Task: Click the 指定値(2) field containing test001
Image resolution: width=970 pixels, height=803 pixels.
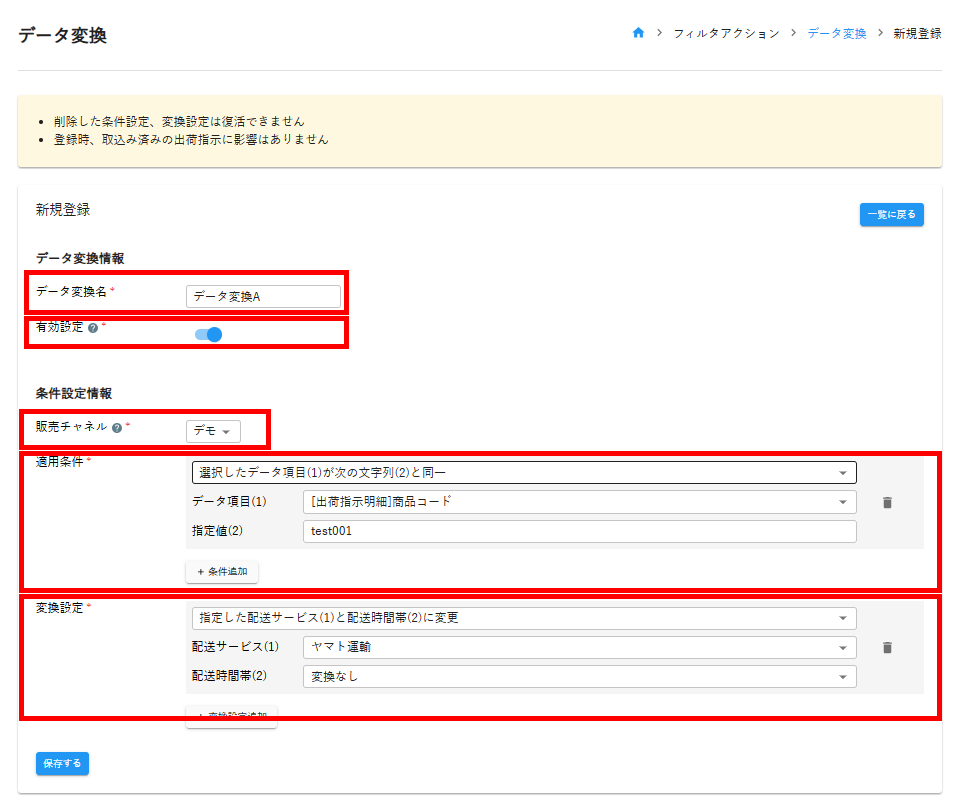Action: (x=579, y=532)
